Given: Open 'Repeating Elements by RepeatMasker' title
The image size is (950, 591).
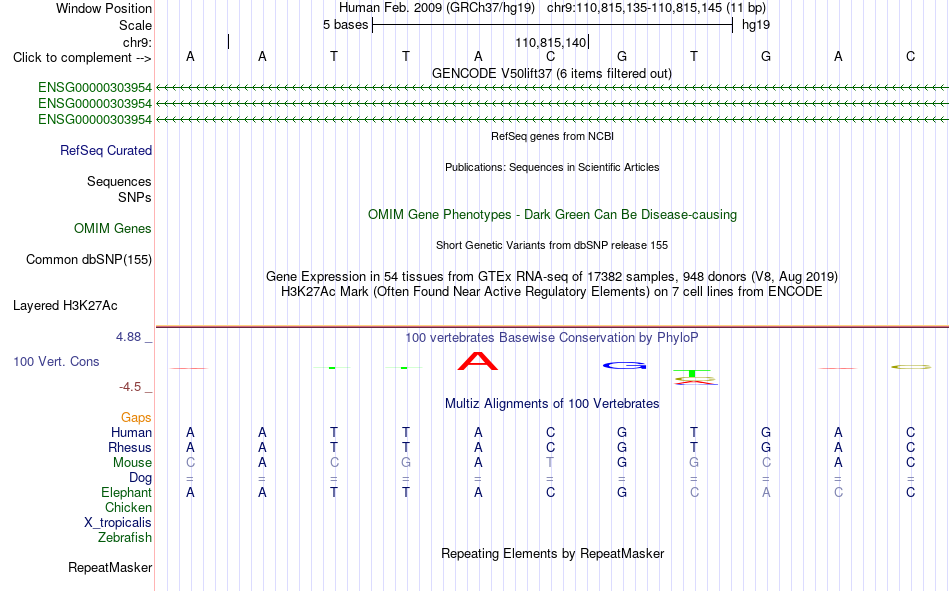Looking at the screenshot, I should (553, 554).
